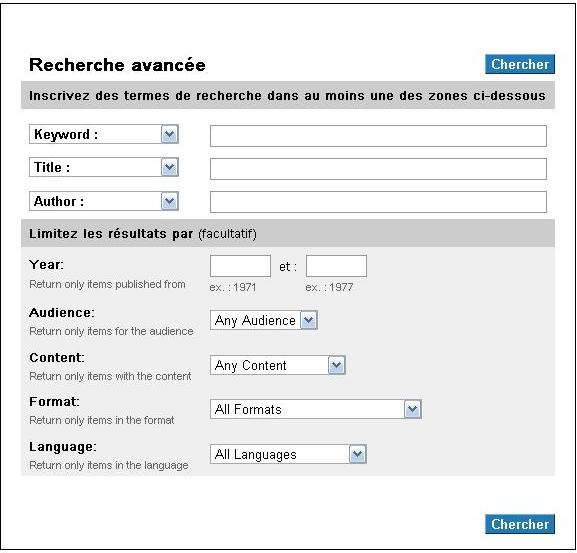Focus the Author search text field
Screen dimensions: 577x553
click(378, 202)
